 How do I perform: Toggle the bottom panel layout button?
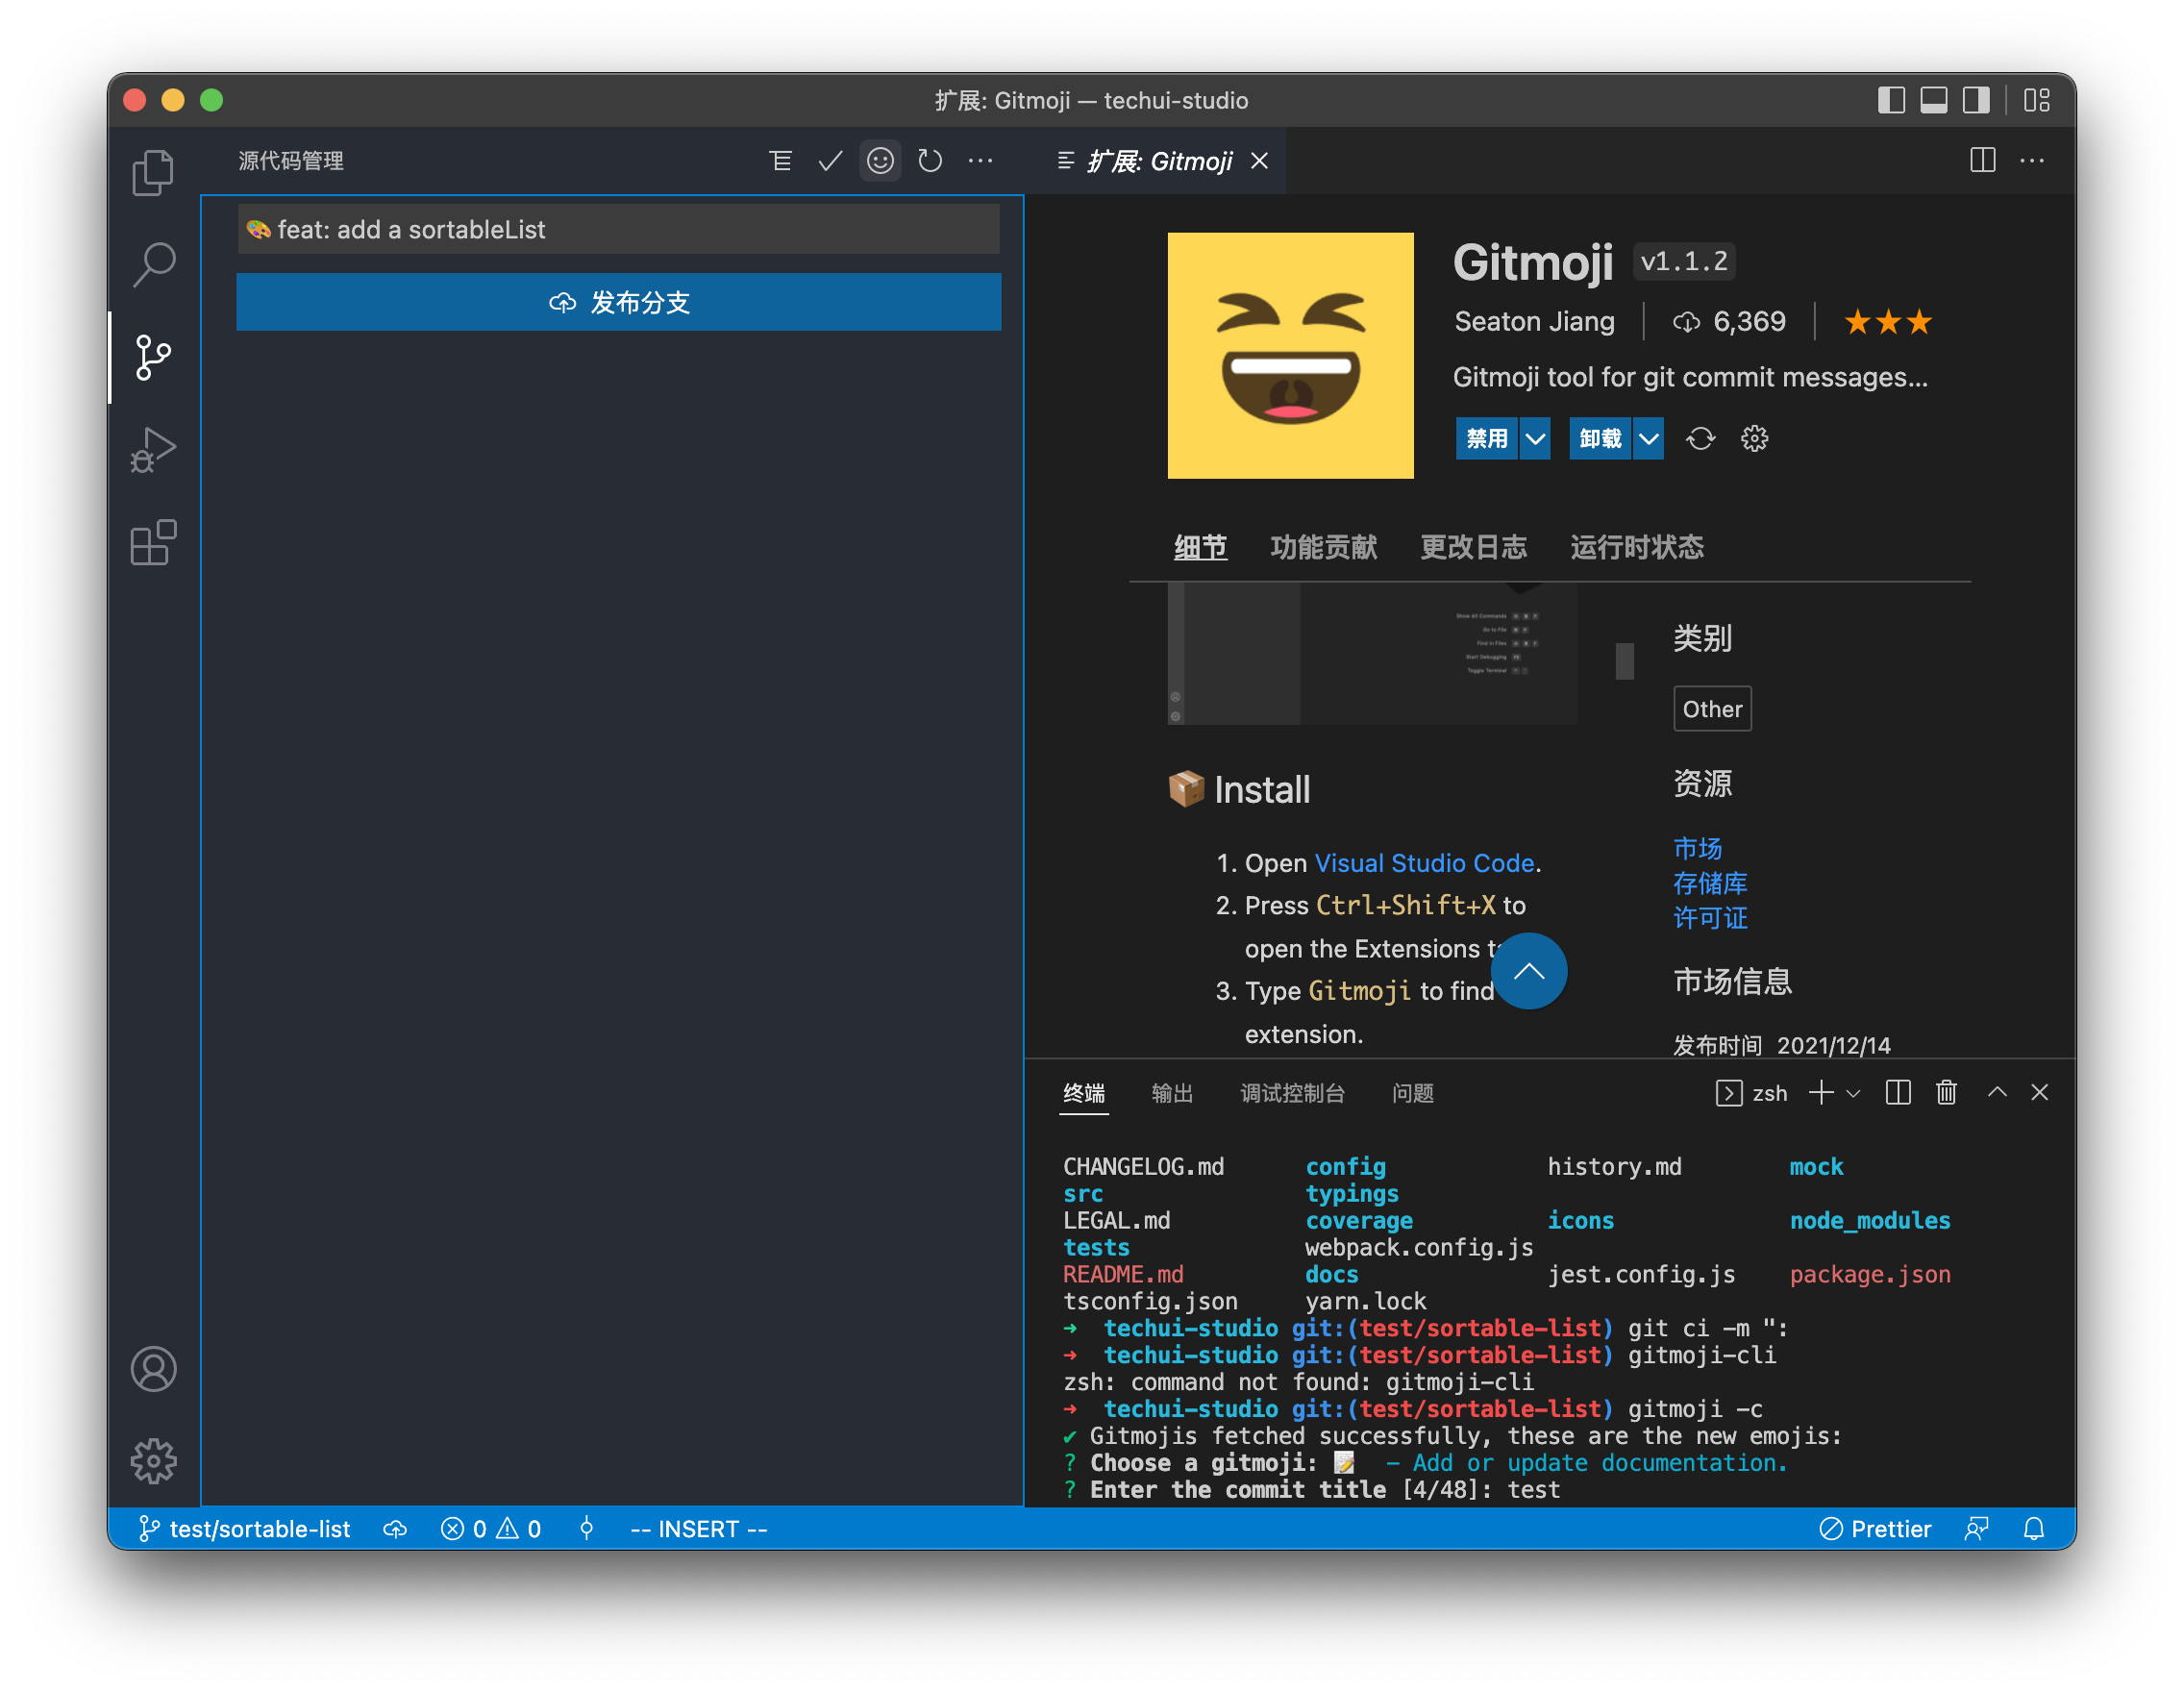tap(1934, 100)
